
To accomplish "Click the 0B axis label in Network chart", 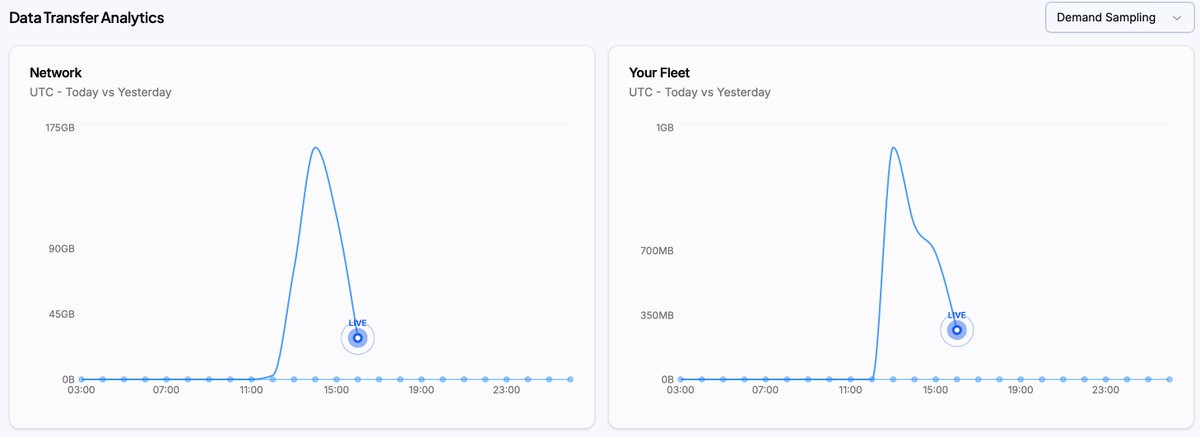I will point(68,380).
